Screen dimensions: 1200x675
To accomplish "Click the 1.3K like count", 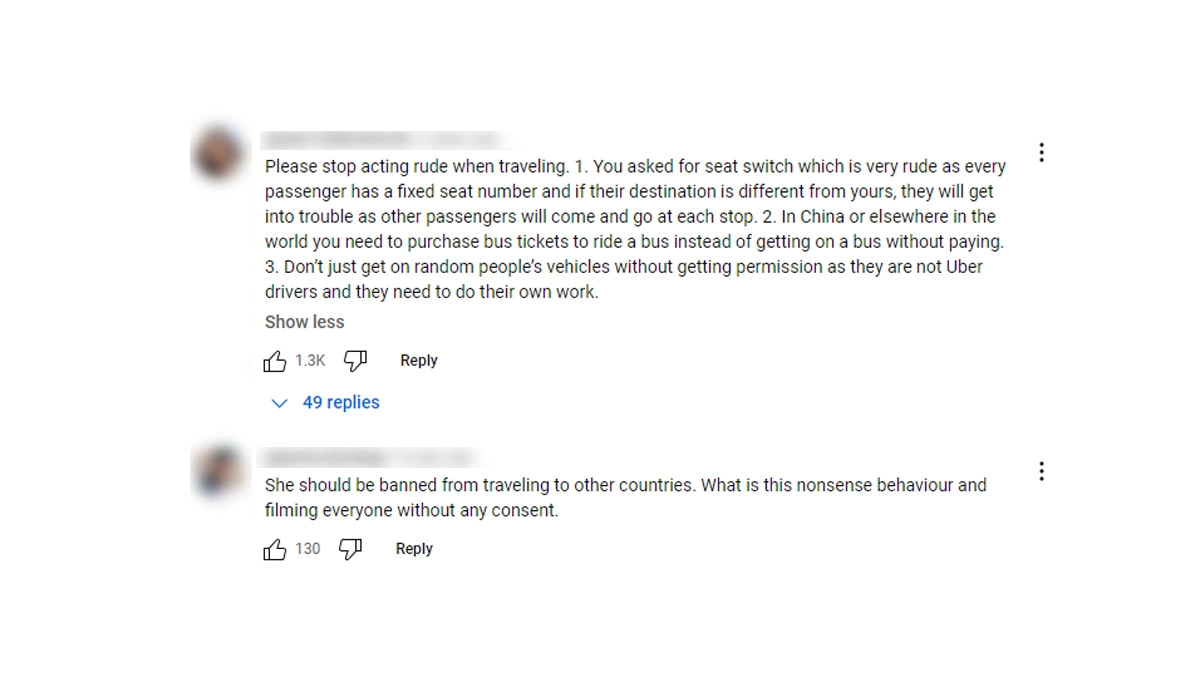I will pyautogui.click(x=310, y=361).
